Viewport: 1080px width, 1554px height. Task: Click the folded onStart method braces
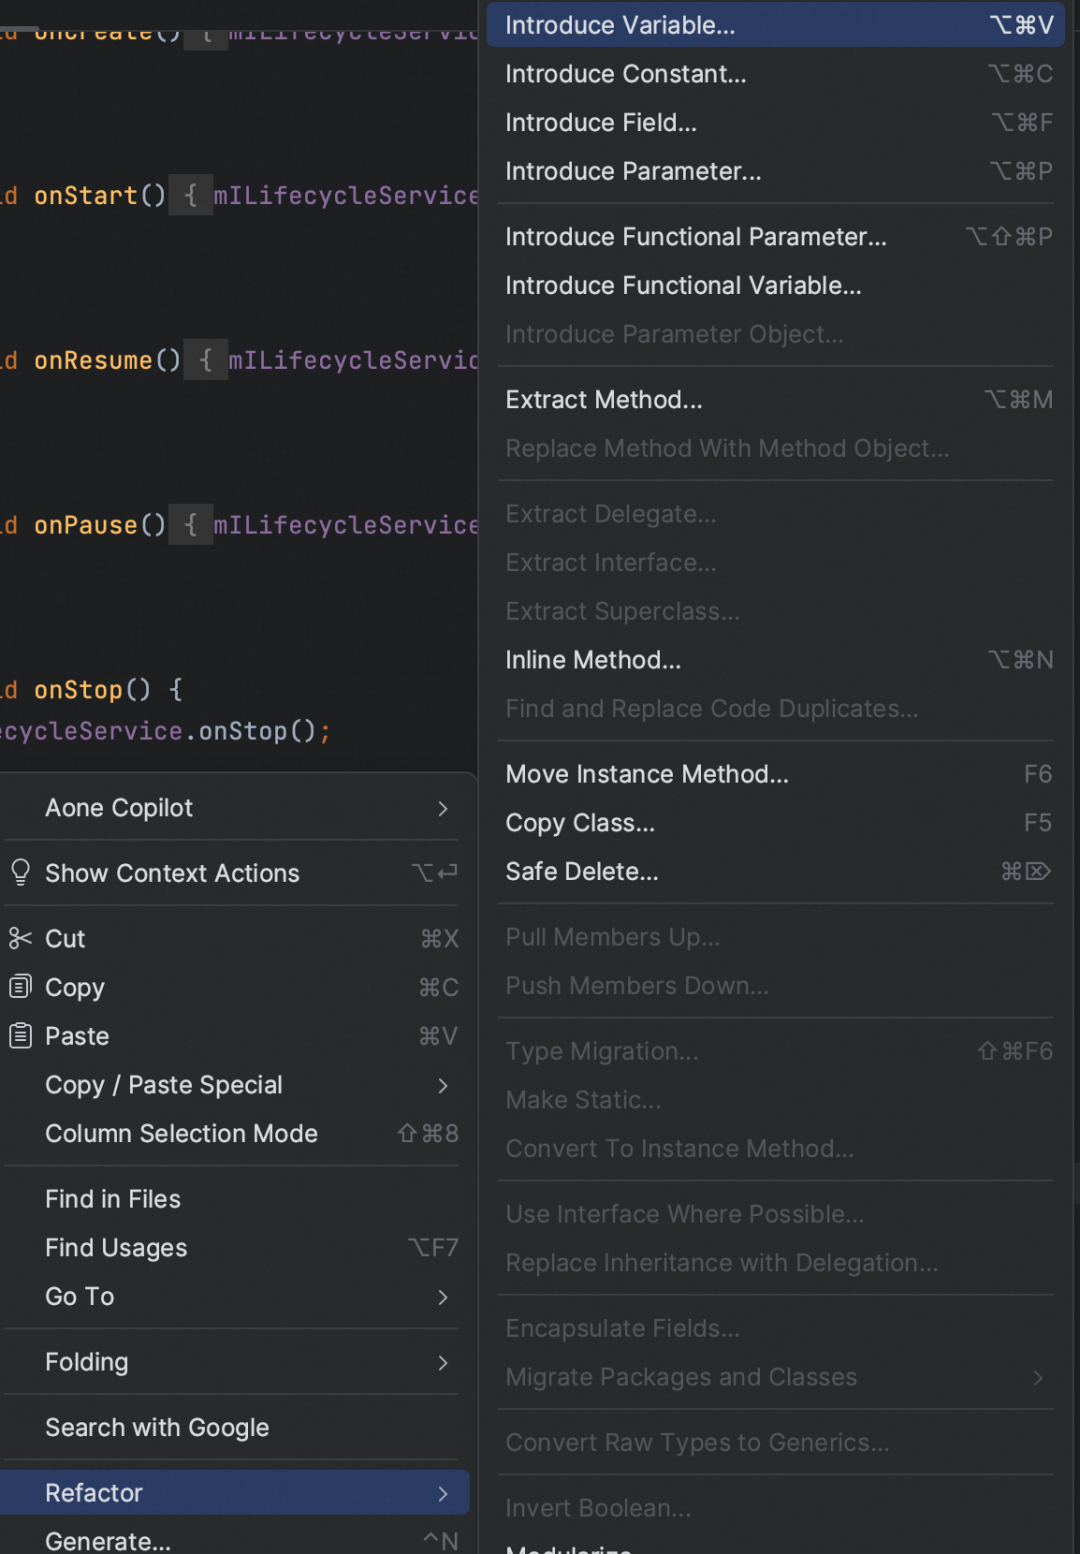[x=190, y=195]
